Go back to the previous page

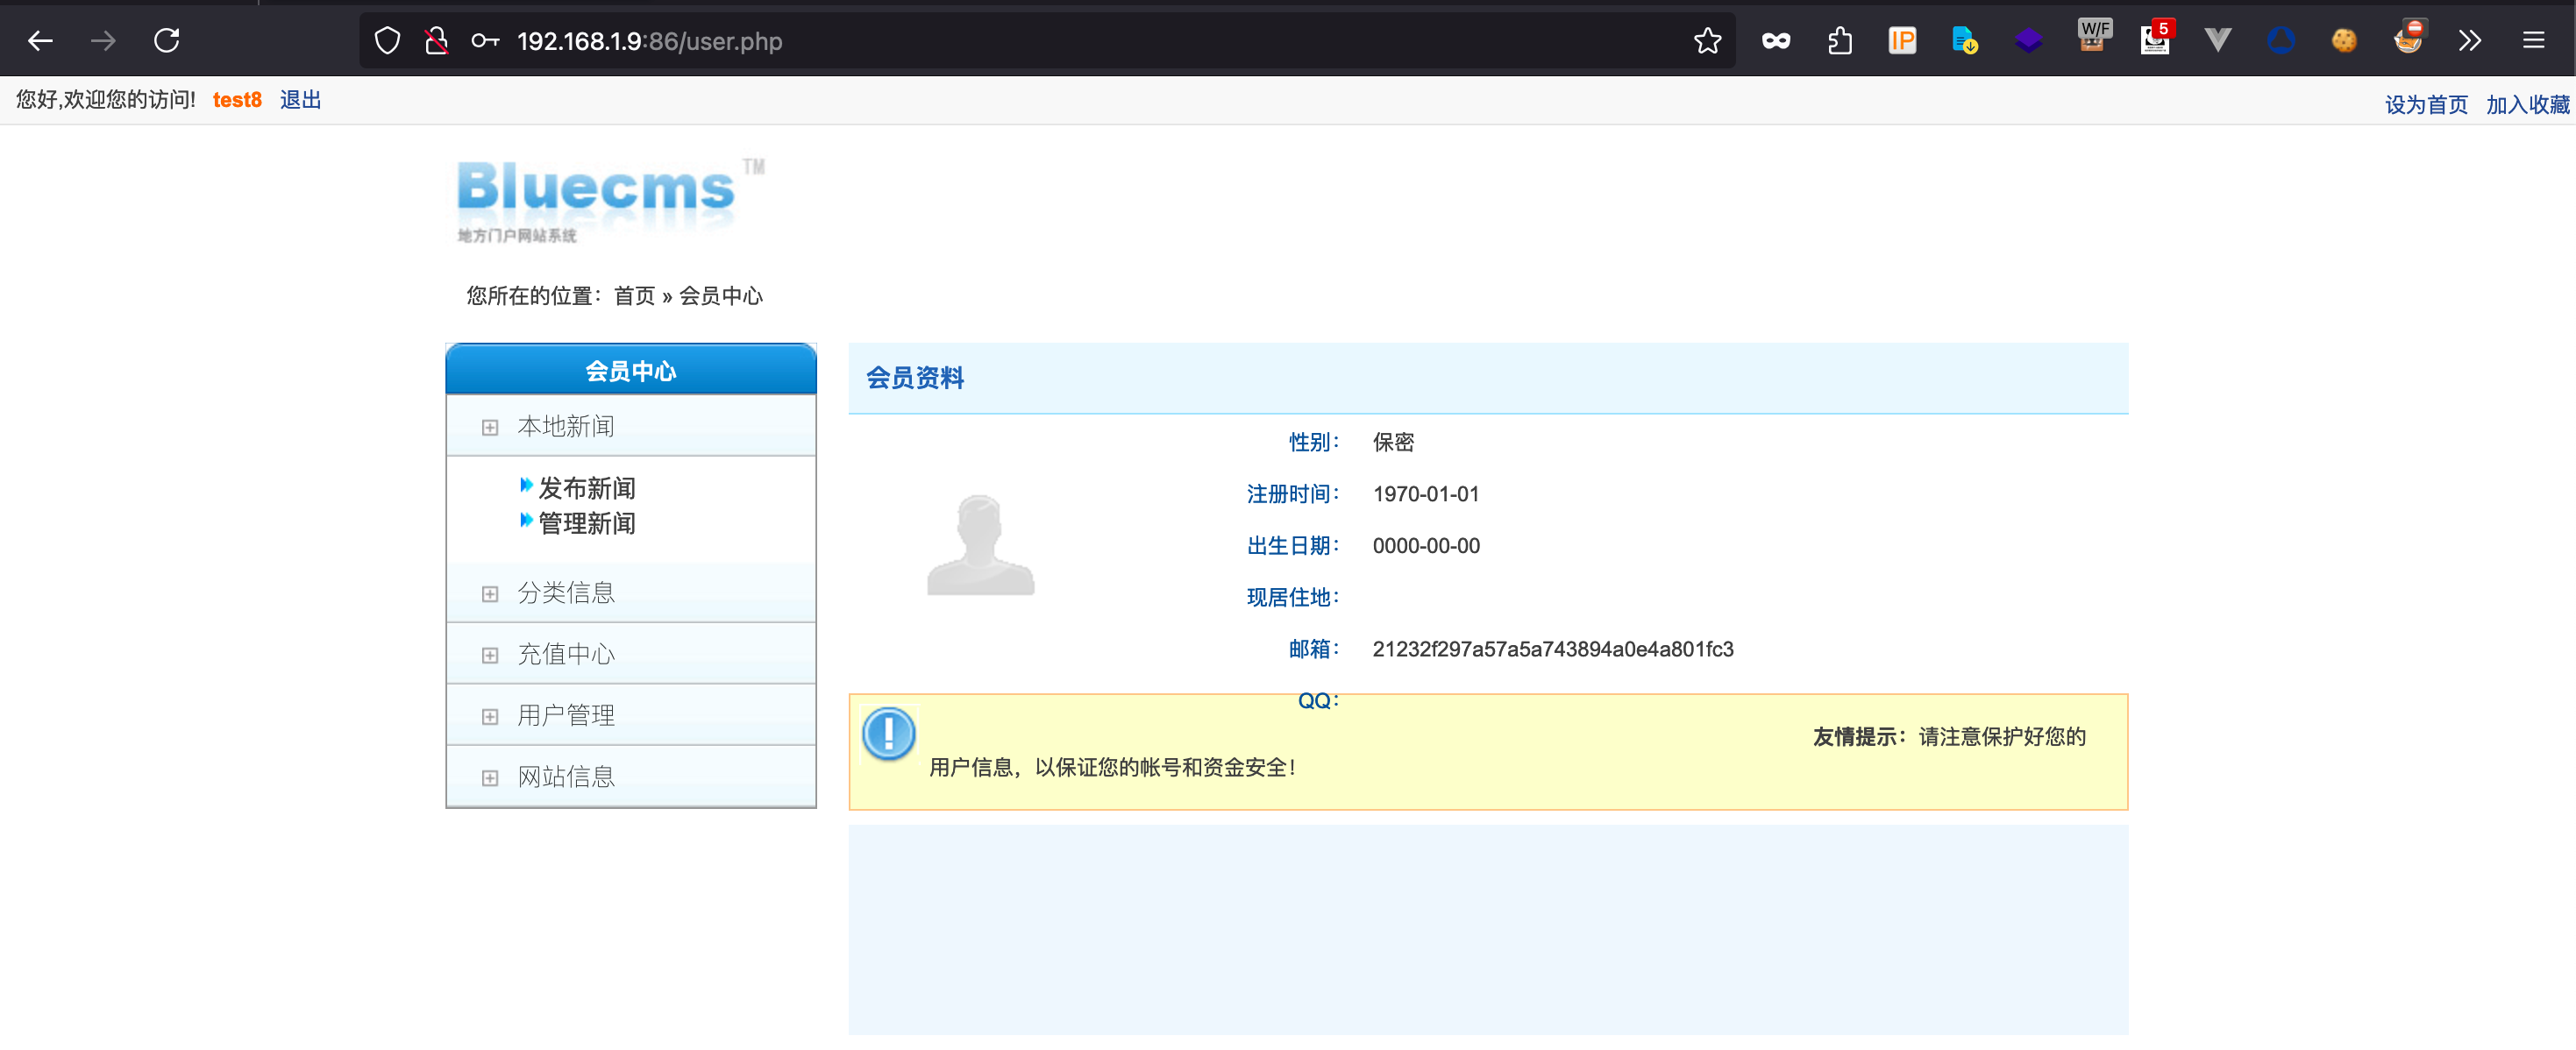[40, 41]
